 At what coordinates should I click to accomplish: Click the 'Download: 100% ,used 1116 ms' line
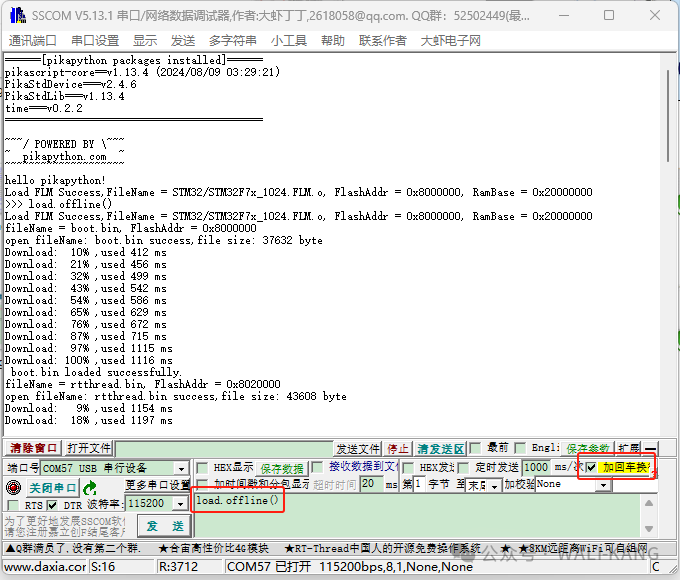(88, 360)
